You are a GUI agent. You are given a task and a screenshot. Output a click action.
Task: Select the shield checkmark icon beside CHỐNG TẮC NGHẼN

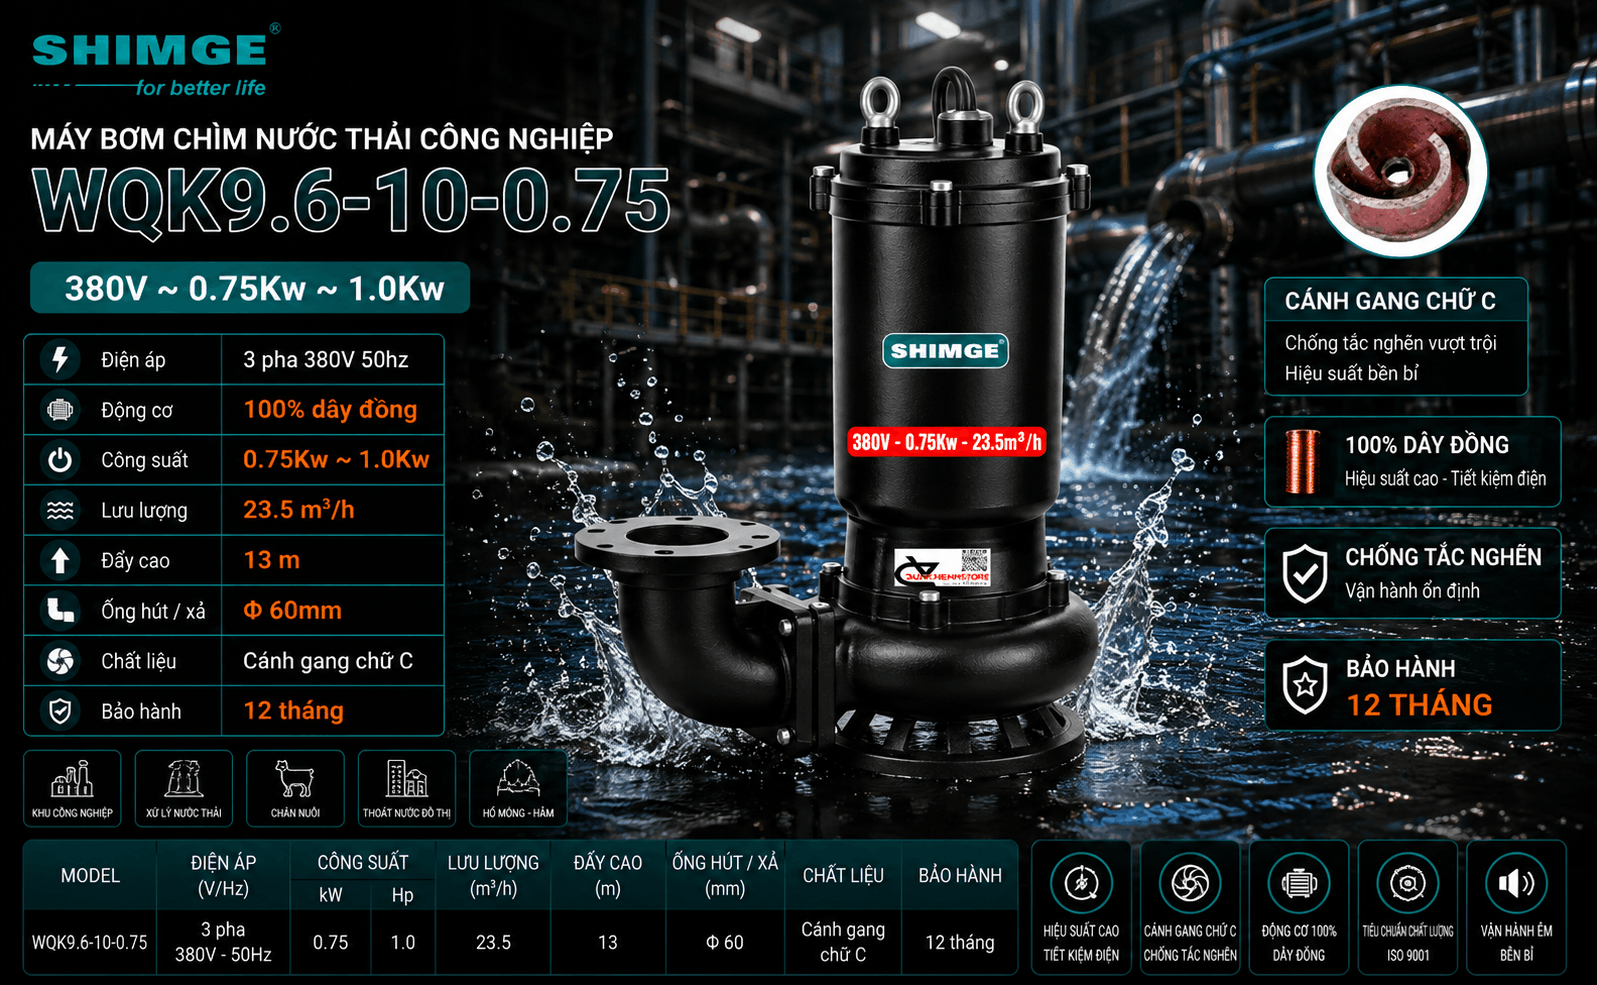coord(1305,574)
